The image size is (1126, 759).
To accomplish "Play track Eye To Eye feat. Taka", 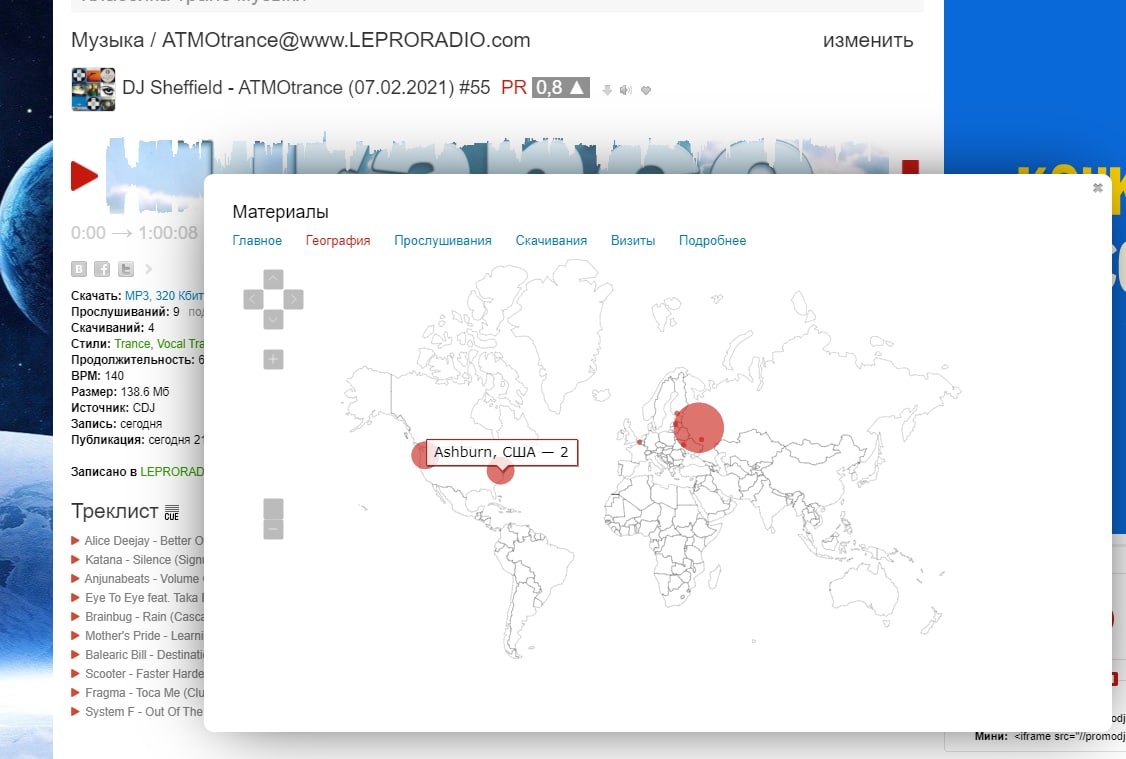I will [75, 597].
